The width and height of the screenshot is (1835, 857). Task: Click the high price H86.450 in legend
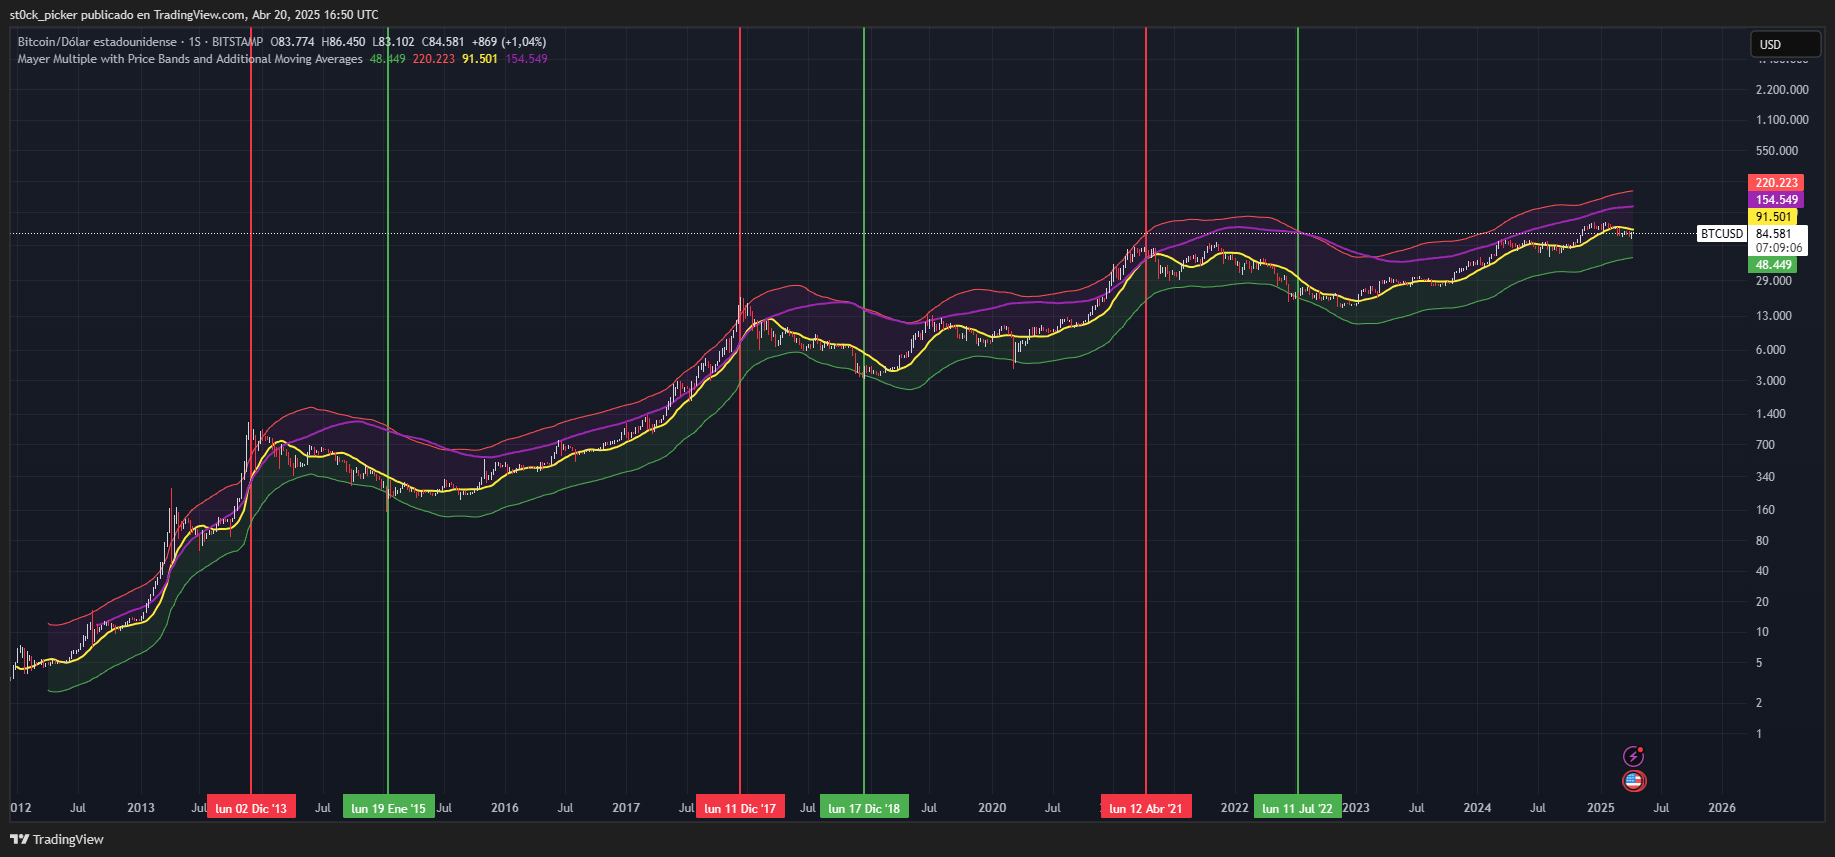click(x=344, y=42)
